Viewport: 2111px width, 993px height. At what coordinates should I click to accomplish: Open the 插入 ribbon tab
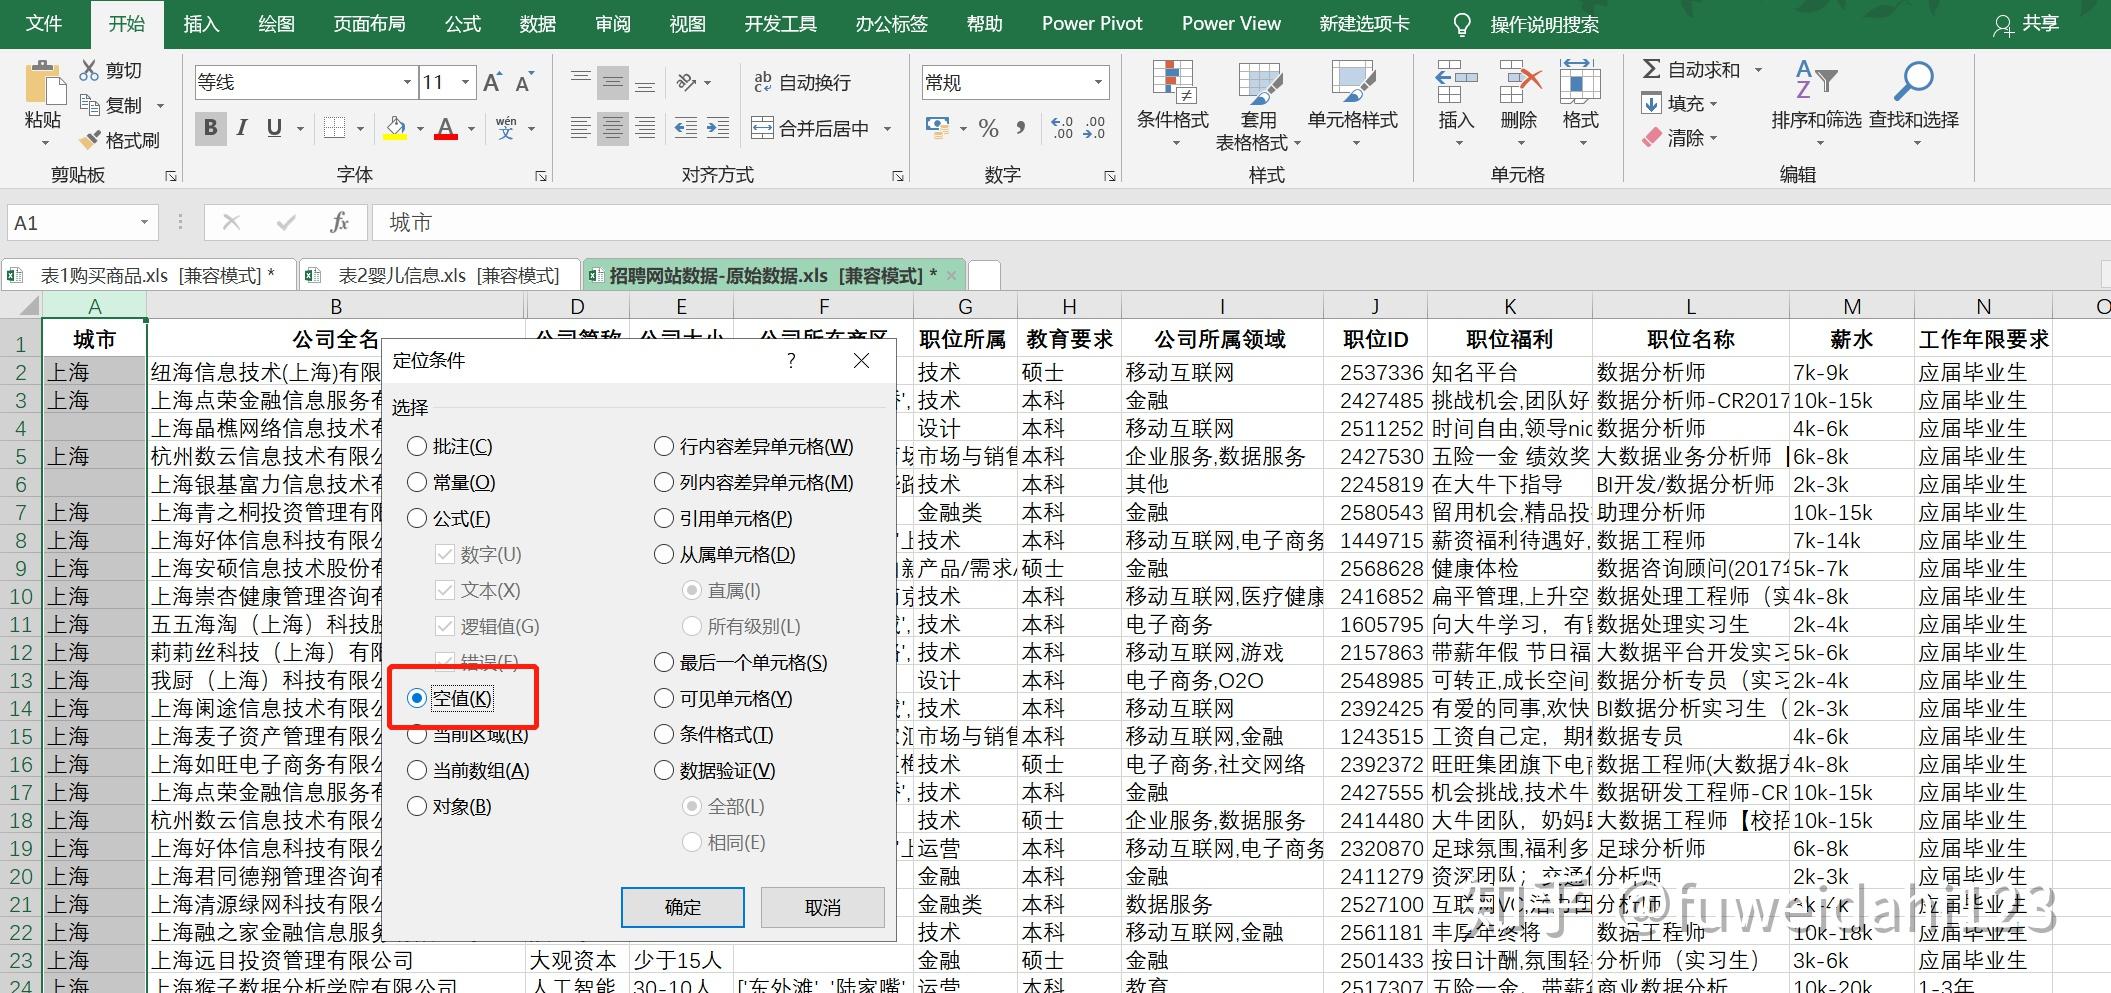201,24
